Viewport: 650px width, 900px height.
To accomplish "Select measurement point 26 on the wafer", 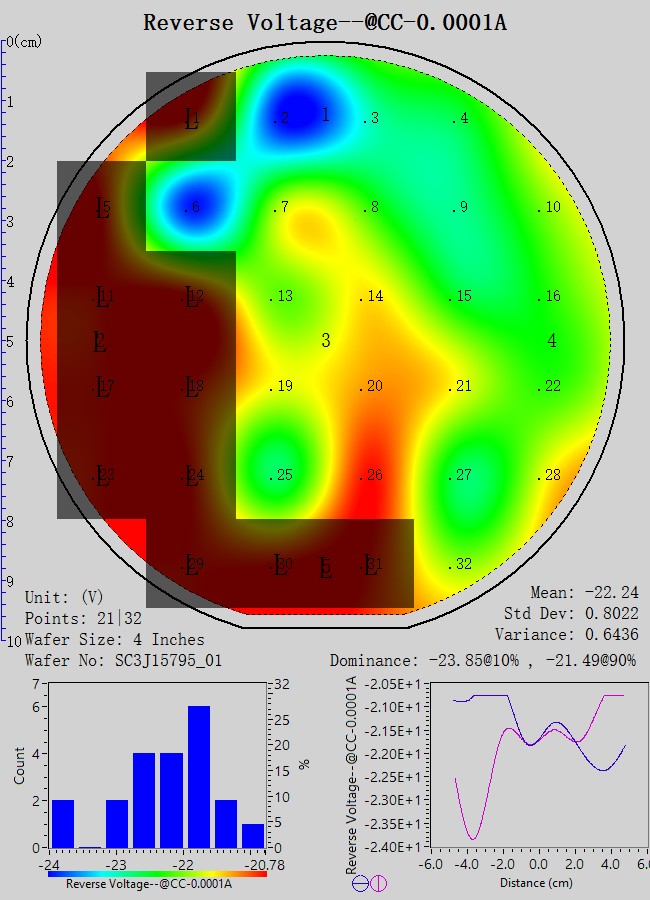I will click(370, 475).
